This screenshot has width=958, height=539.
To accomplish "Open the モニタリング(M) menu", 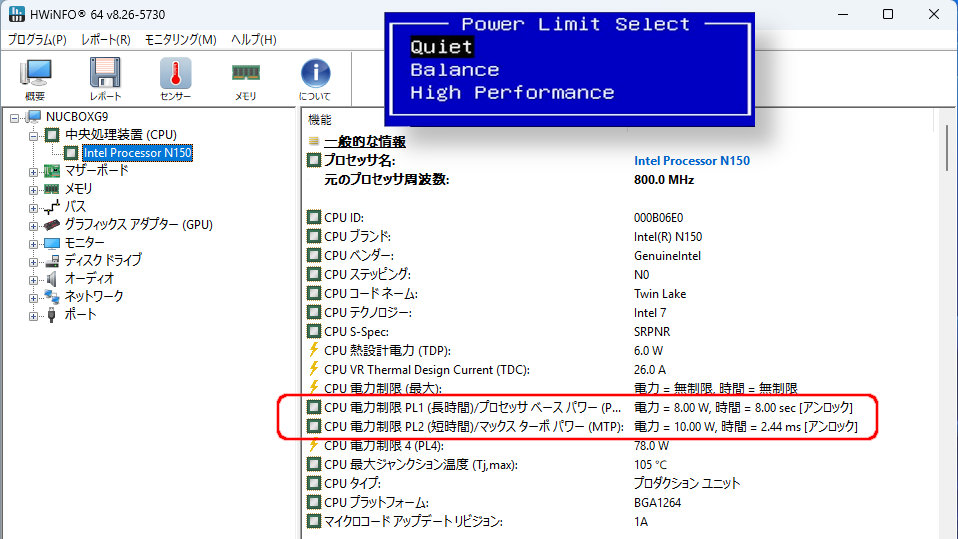I will (x=180, y=40).
